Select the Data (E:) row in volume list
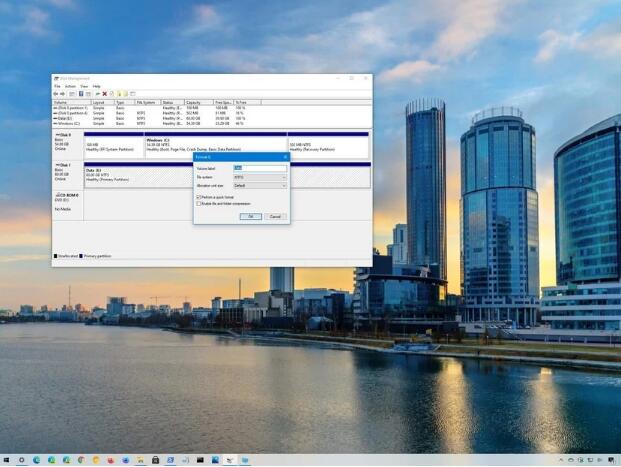 click(150, 118)
